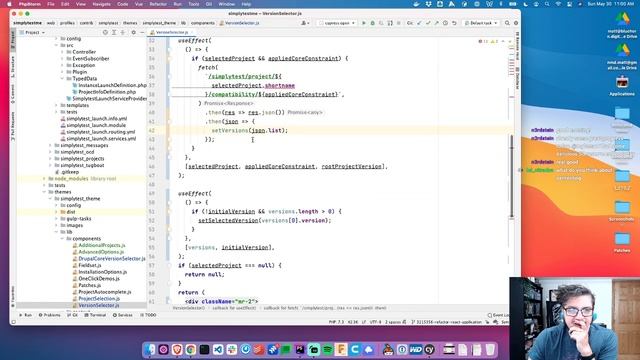This screenshot has width=640, height=360.
Task: Open simplytest_launch.routing.yml file
Action: pyautogui.click(x=100, y=132)
